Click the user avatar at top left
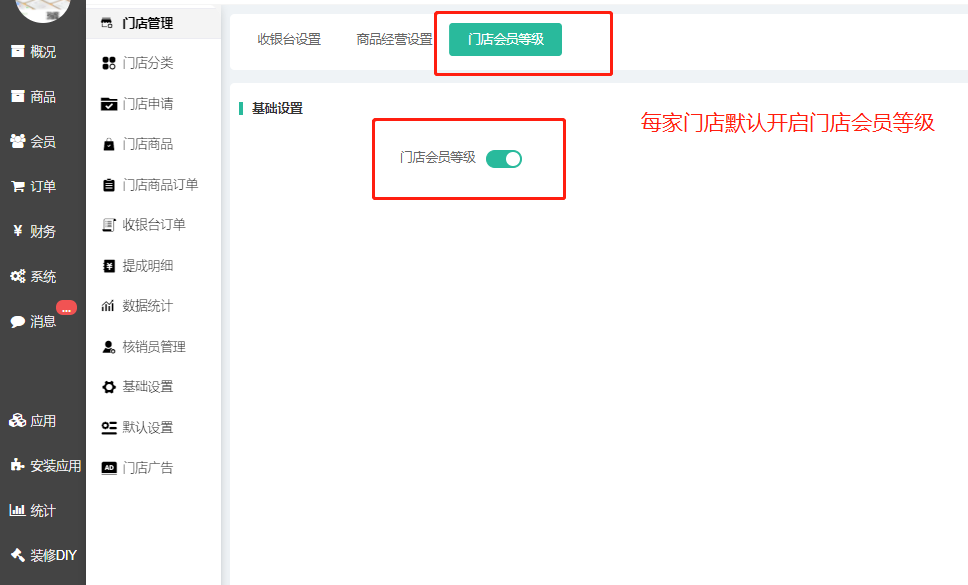968x585 pixels. click(x=43, y=9)
